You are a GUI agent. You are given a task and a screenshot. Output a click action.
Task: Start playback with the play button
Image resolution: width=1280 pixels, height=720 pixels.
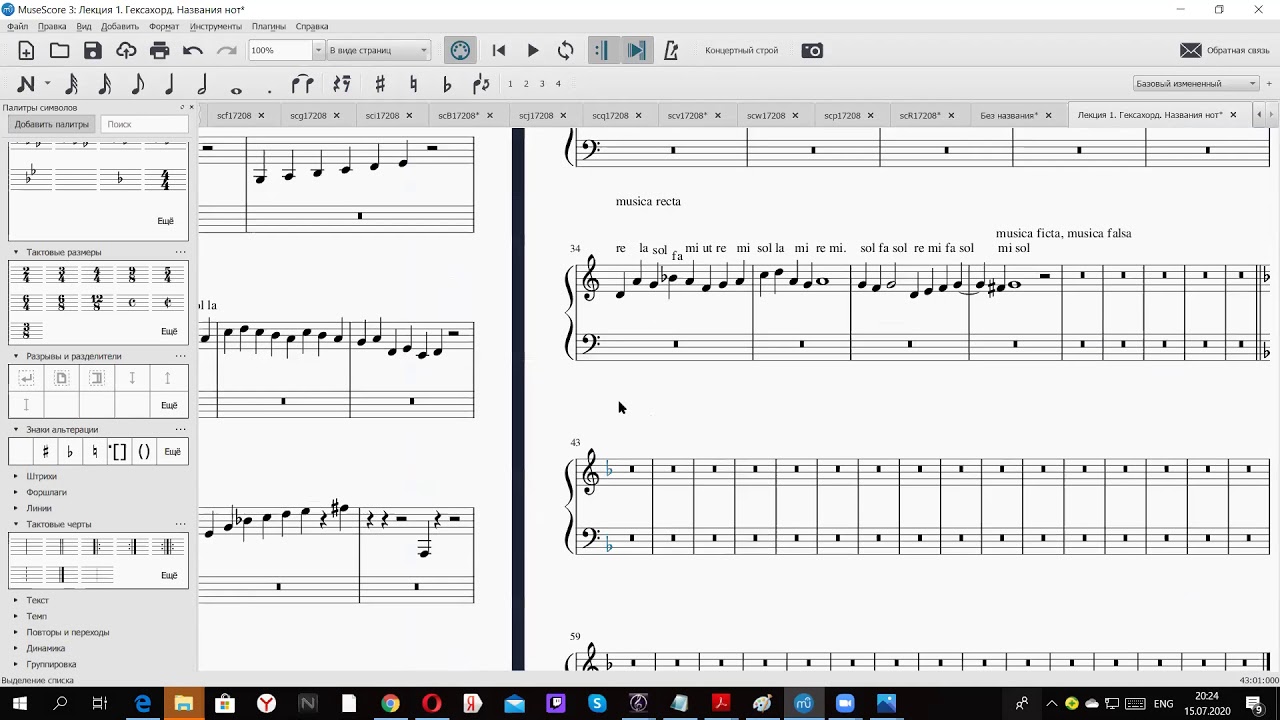point(533,50)
